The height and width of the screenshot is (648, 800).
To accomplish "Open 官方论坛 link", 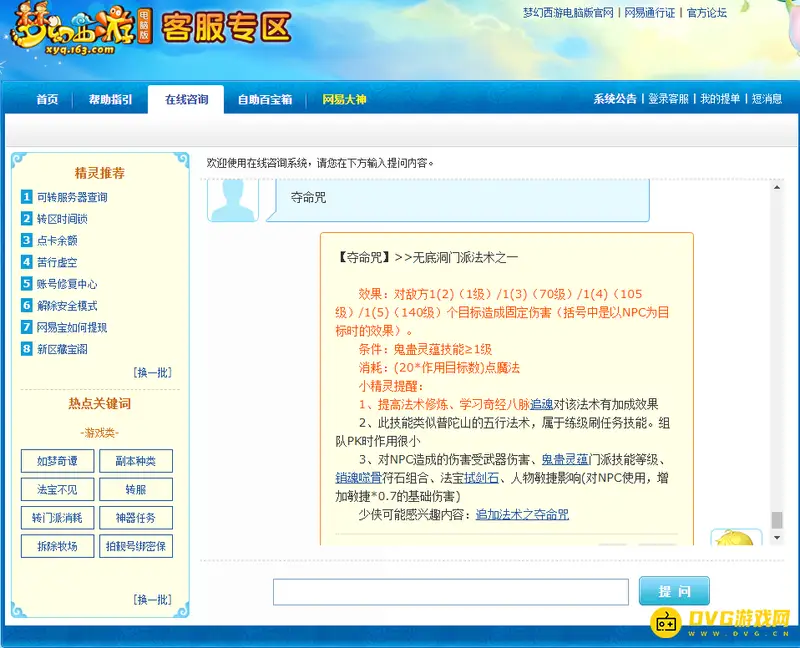I will tap(707, 13).
